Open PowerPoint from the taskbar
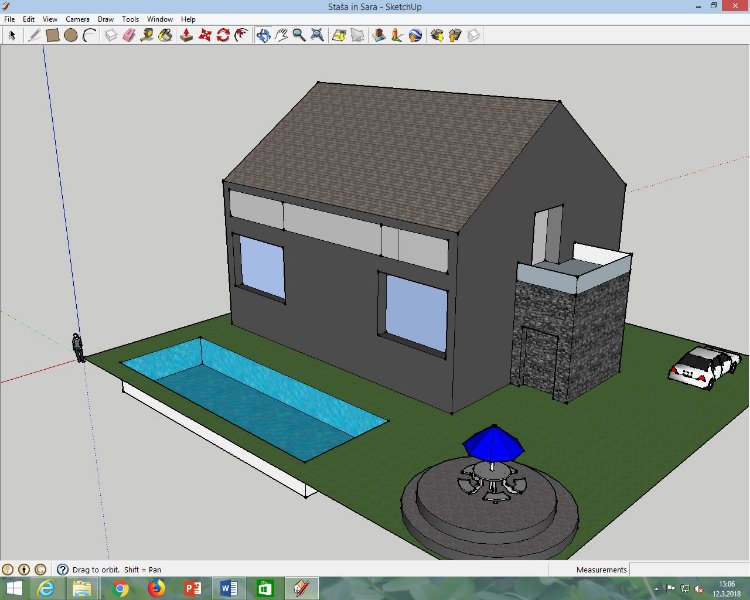Image resolution: width=750 pixels, height=600 pixels. pos(194,588)
